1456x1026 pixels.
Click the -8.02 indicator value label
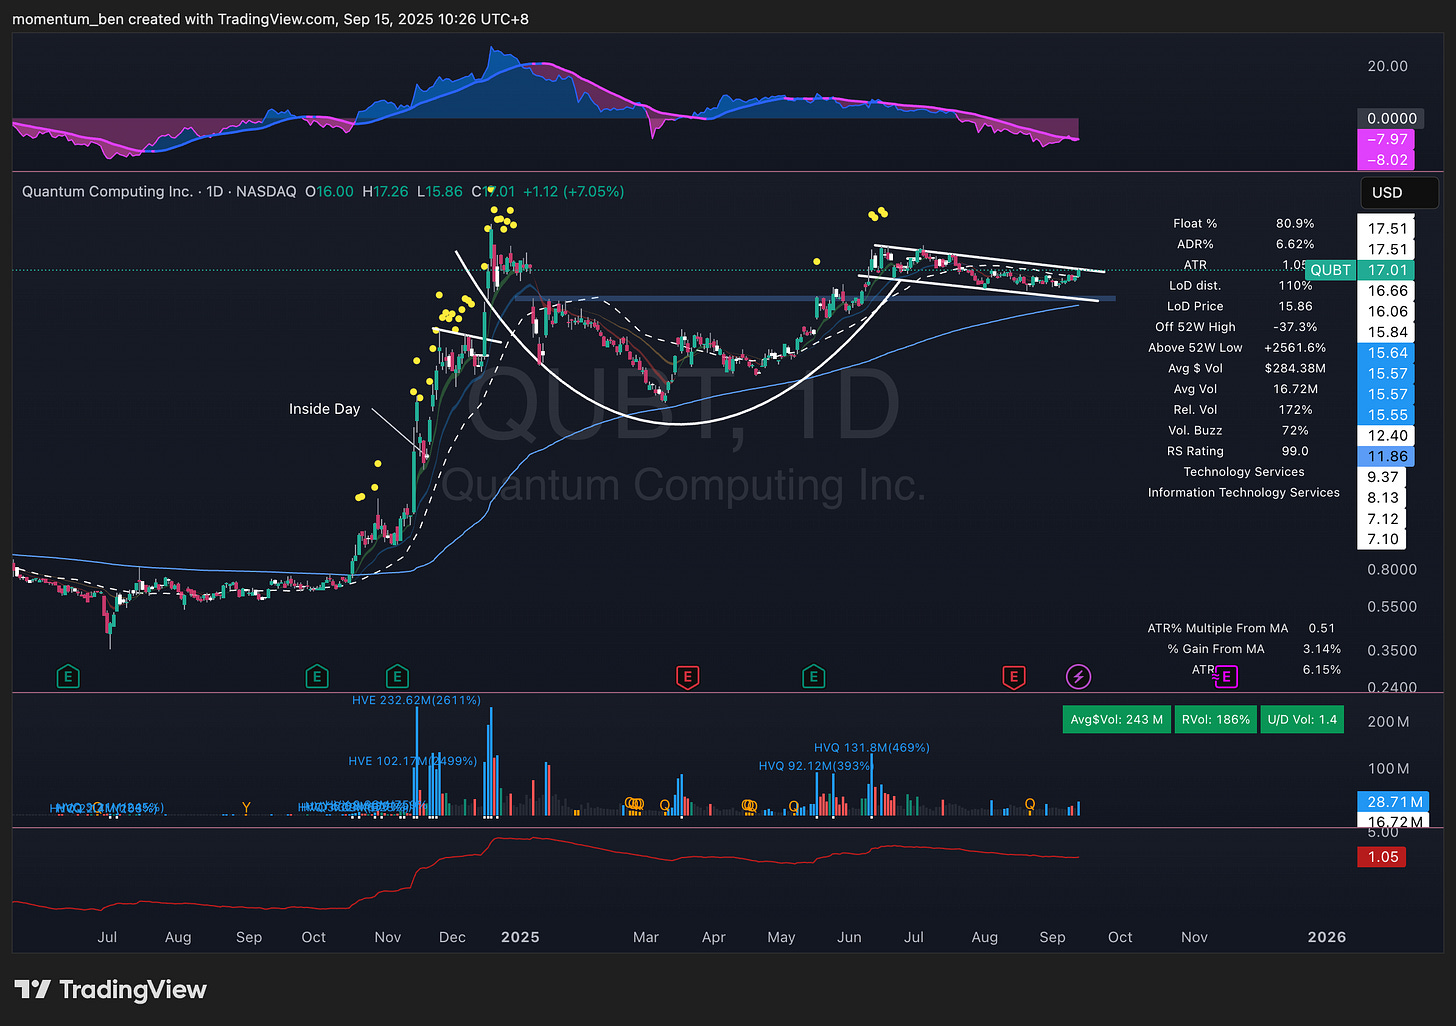(1386, 160)
